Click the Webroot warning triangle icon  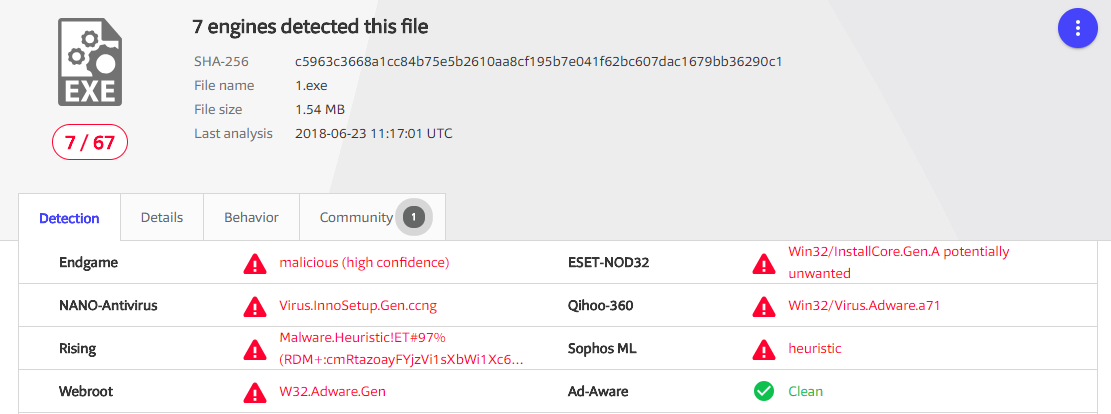click(x=255, y=392)
